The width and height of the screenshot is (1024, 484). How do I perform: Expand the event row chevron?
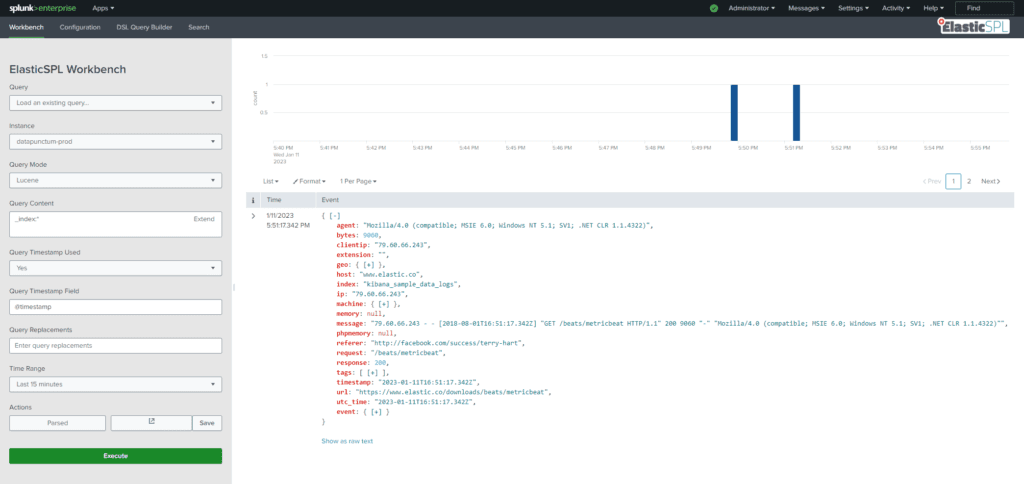[253, 216]
